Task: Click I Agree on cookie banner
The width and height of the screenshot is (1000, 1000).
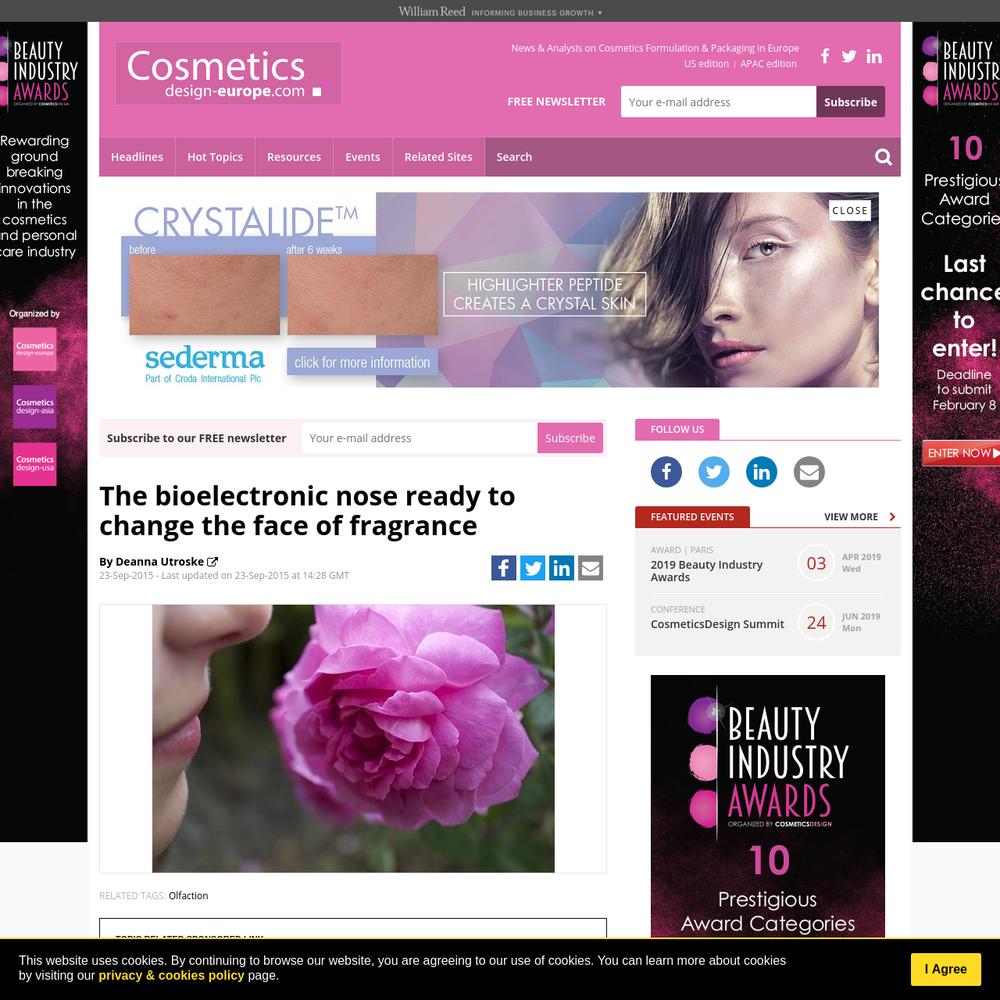Action: point(945,969)
